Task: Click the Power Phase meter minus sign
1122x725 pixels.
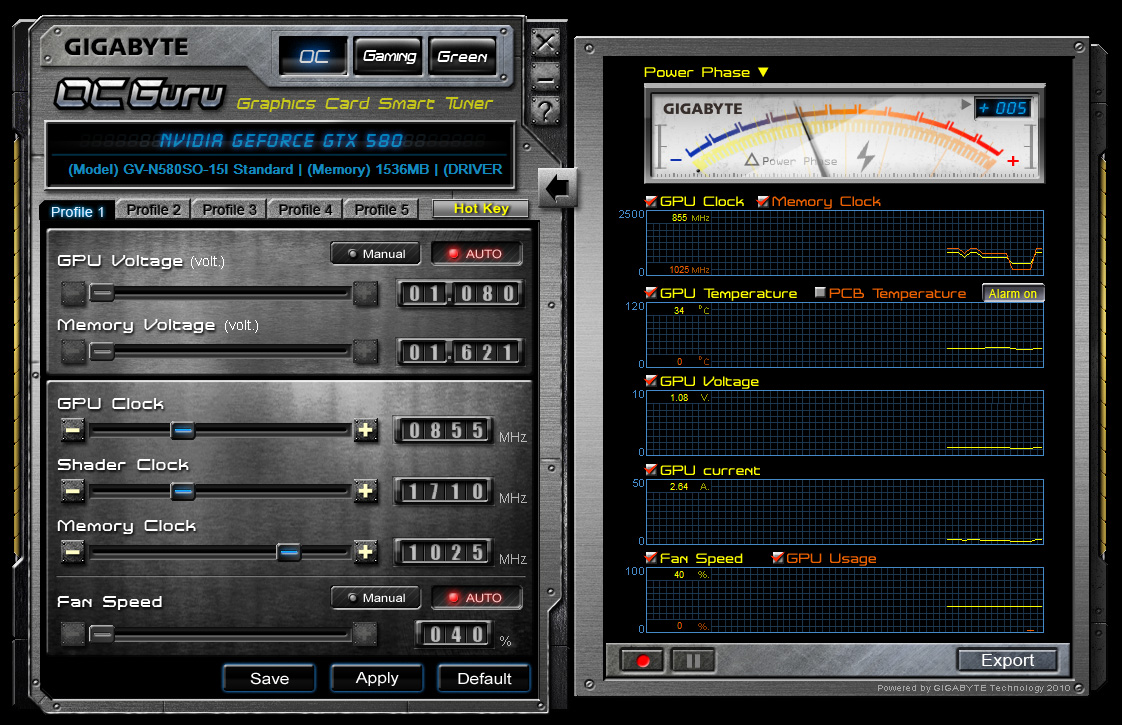Action: coord(675,160)
